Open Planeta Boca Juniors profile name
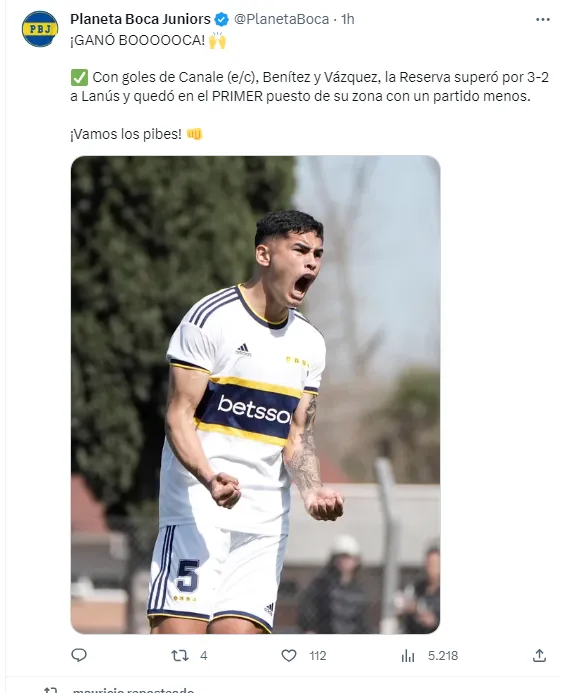 (x=140, y=19)
